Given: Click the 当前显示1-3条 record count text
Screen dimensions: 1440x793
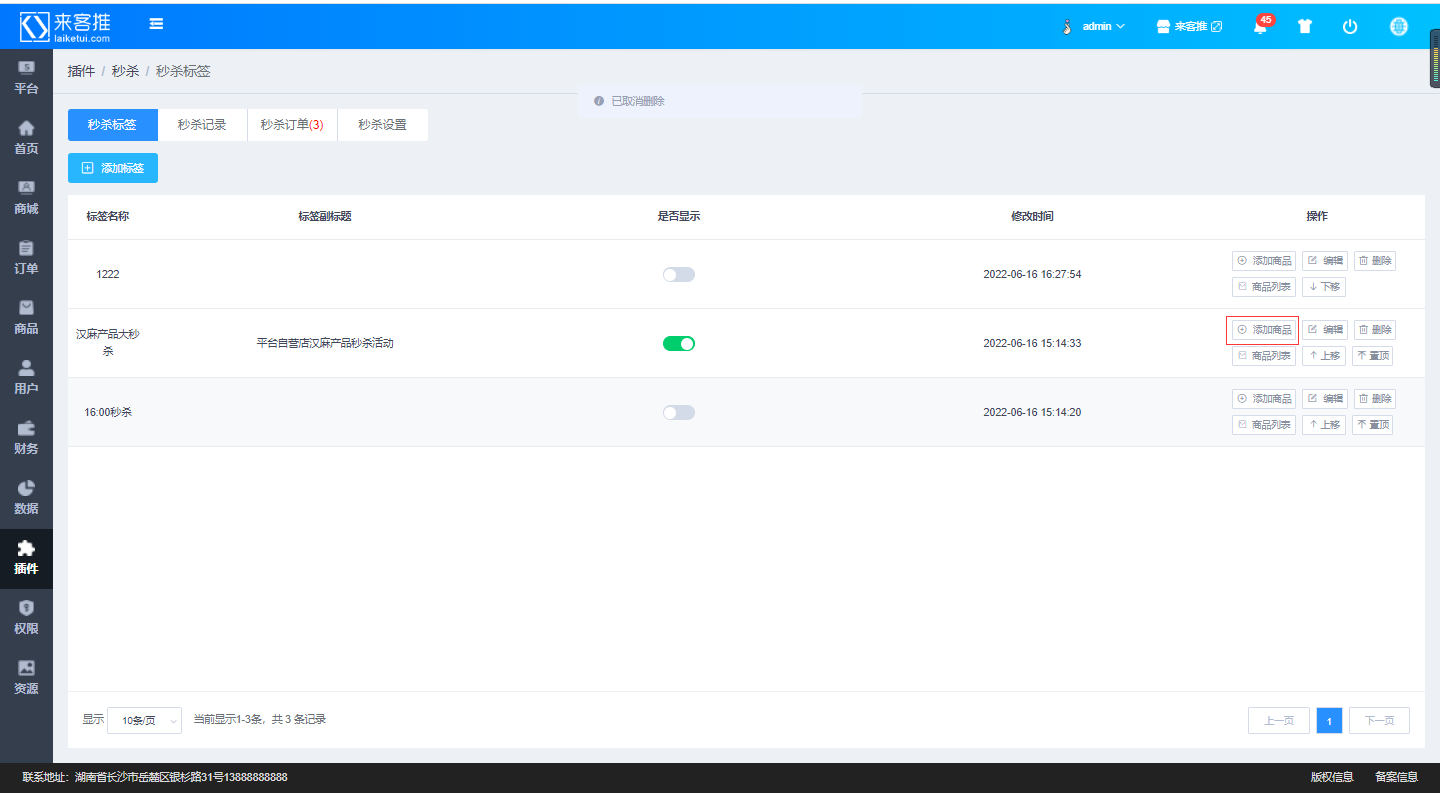Looking at the screenshot, I should tap(259, 719).
